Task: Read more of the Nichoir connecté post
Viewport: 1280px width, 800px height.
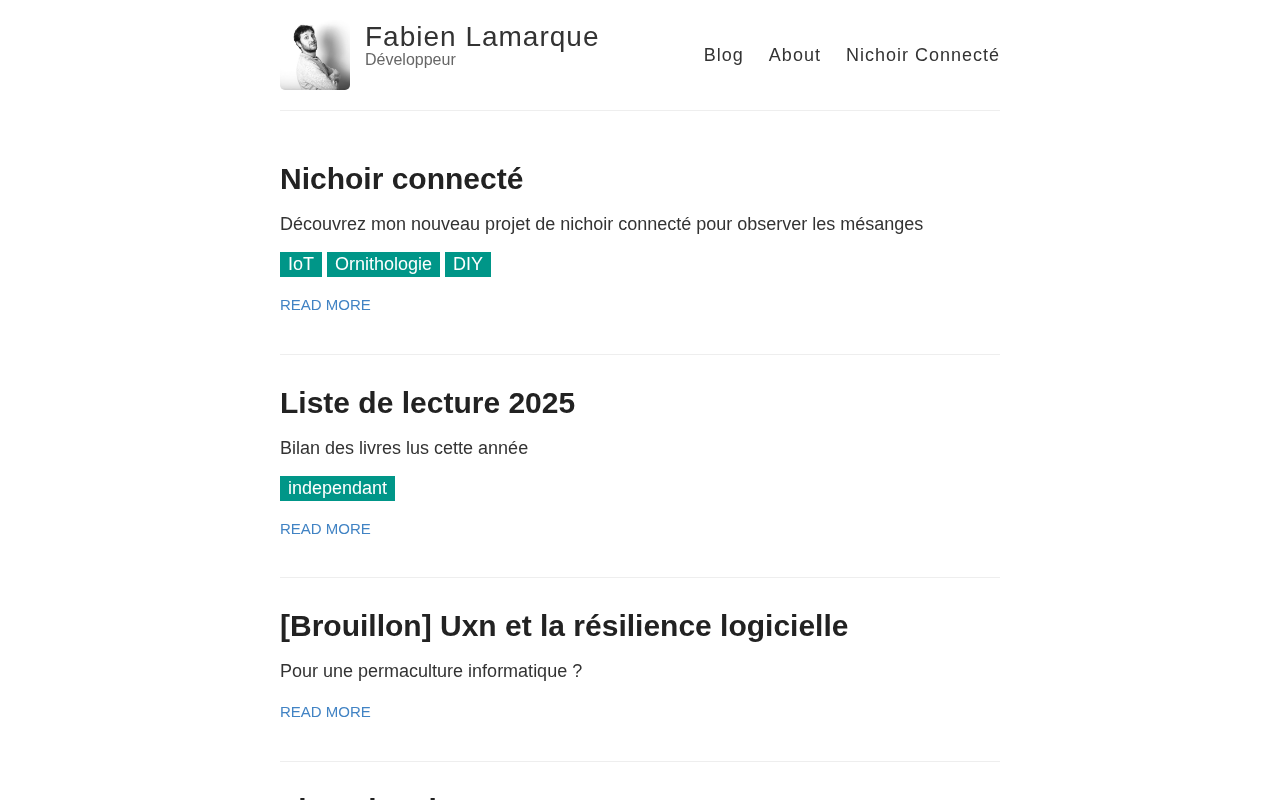Action: coord(325,305)
